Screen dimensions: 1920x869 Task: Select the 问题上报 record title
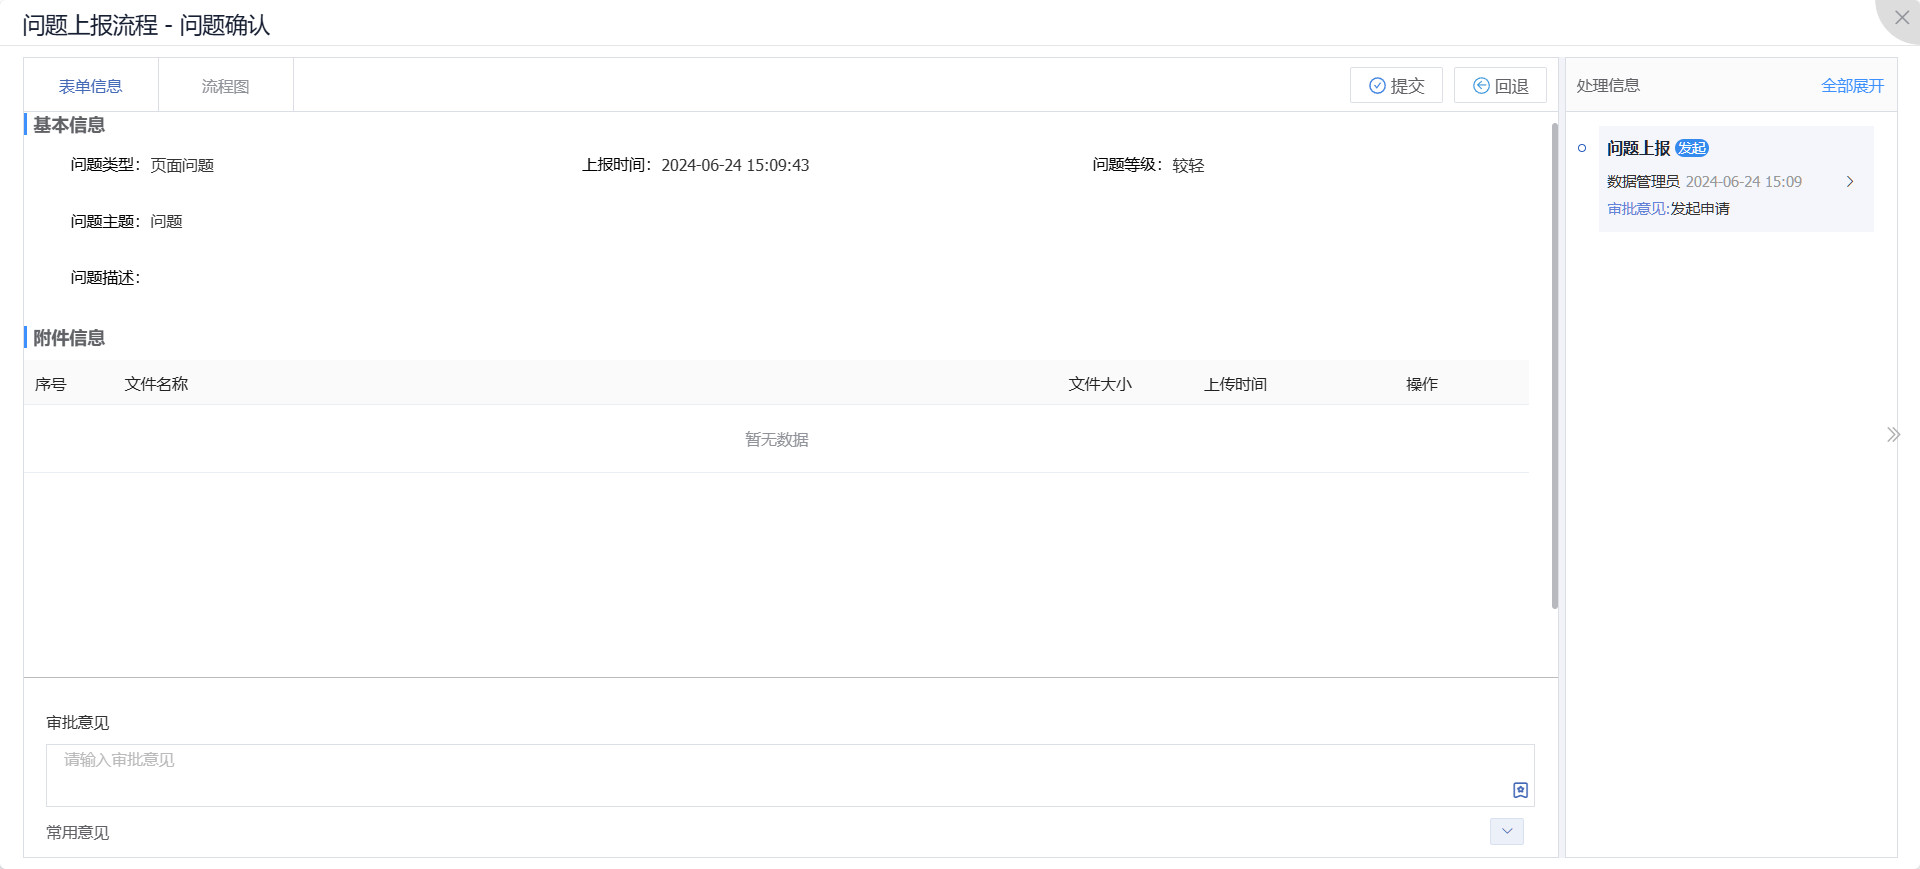coord(1638,148)
